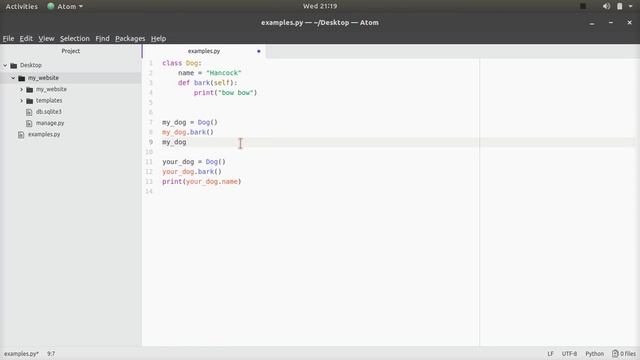Select the examples.py editor tab
640x360 pixels.
[204, 51]
